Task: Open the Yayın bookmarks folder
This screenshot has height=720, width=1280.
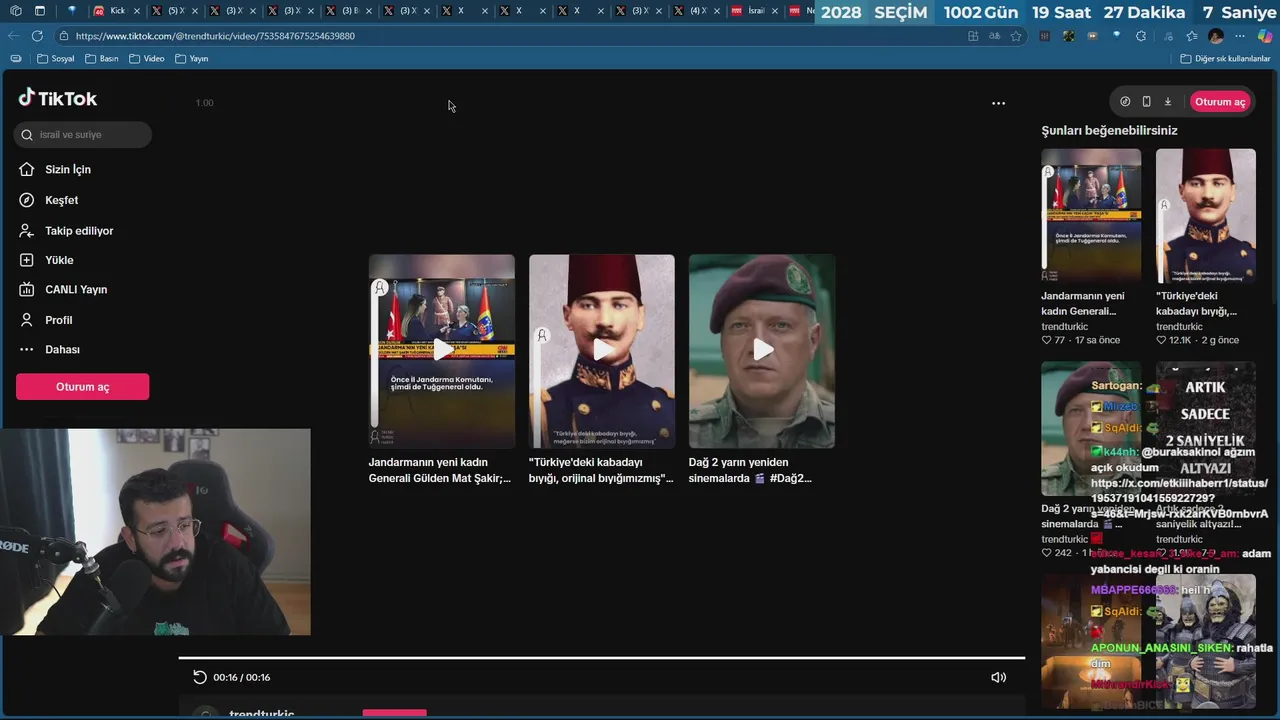Action: click(x=191, y=59)
